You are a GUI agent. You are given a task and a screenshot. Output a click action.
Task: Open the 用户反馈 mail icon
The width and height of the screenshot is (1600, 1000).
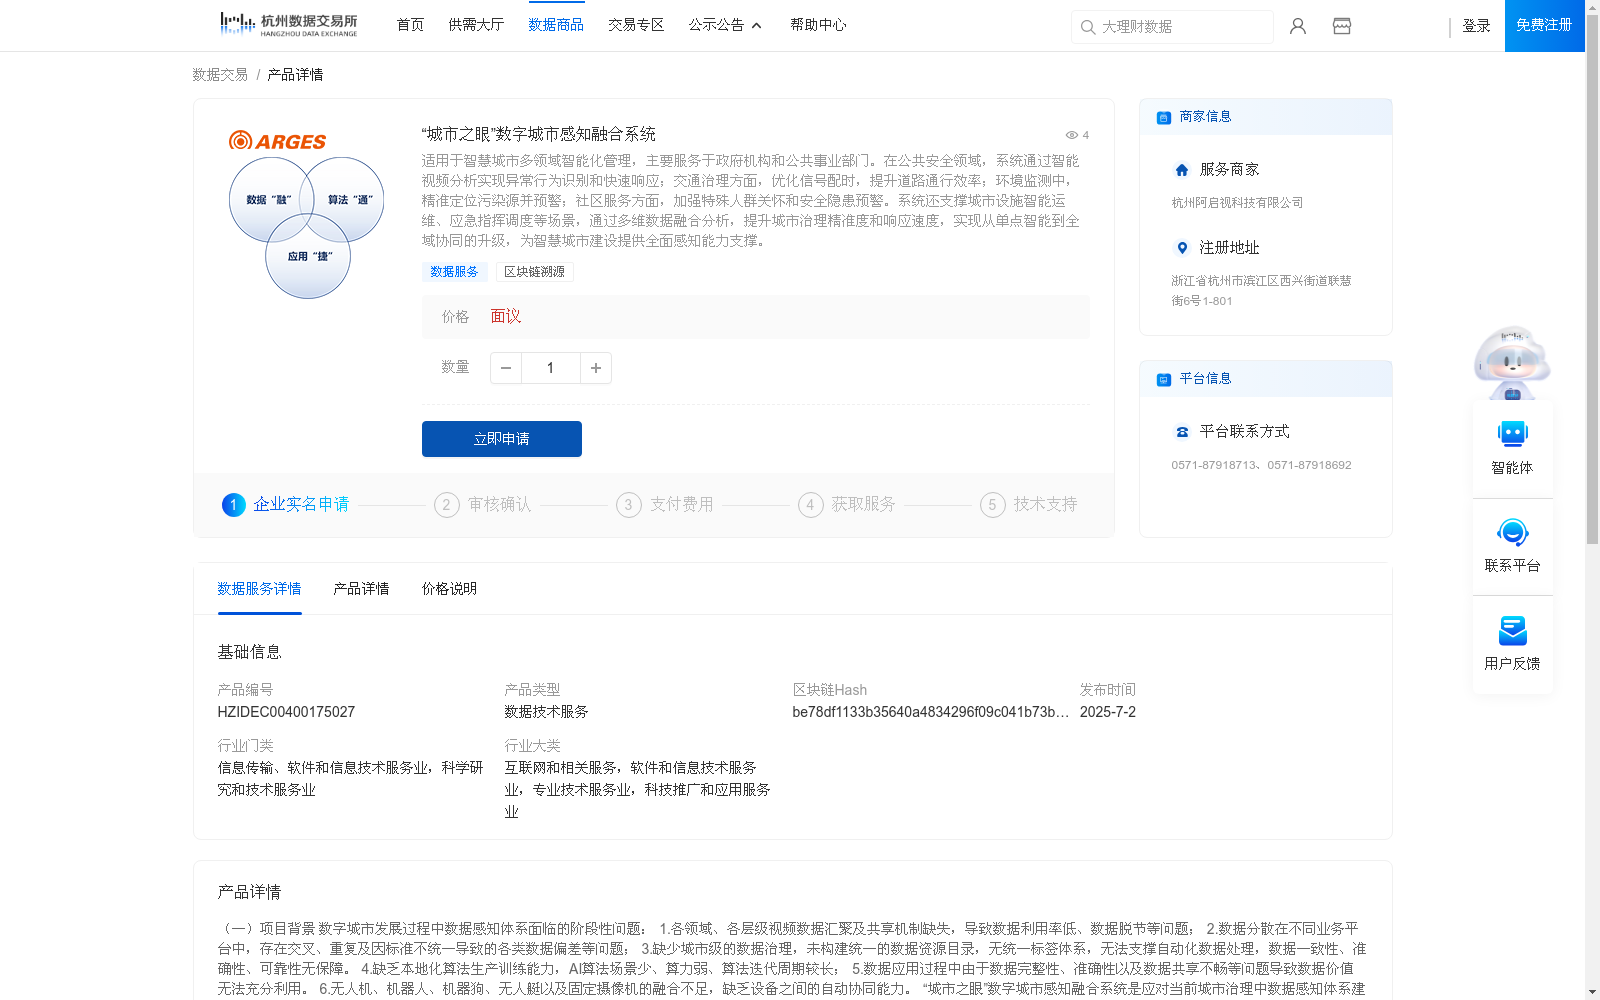(x=1512, y=630)
